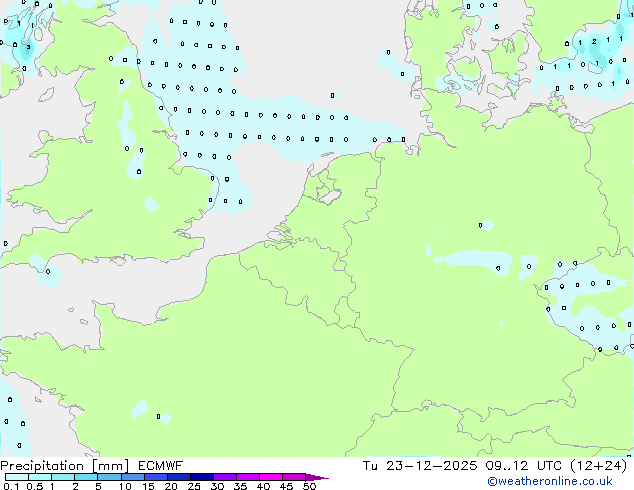Click the lightest 0.1–0.5 mm legend swatch
Screen dimensions: 634x490
click(17, 477)
